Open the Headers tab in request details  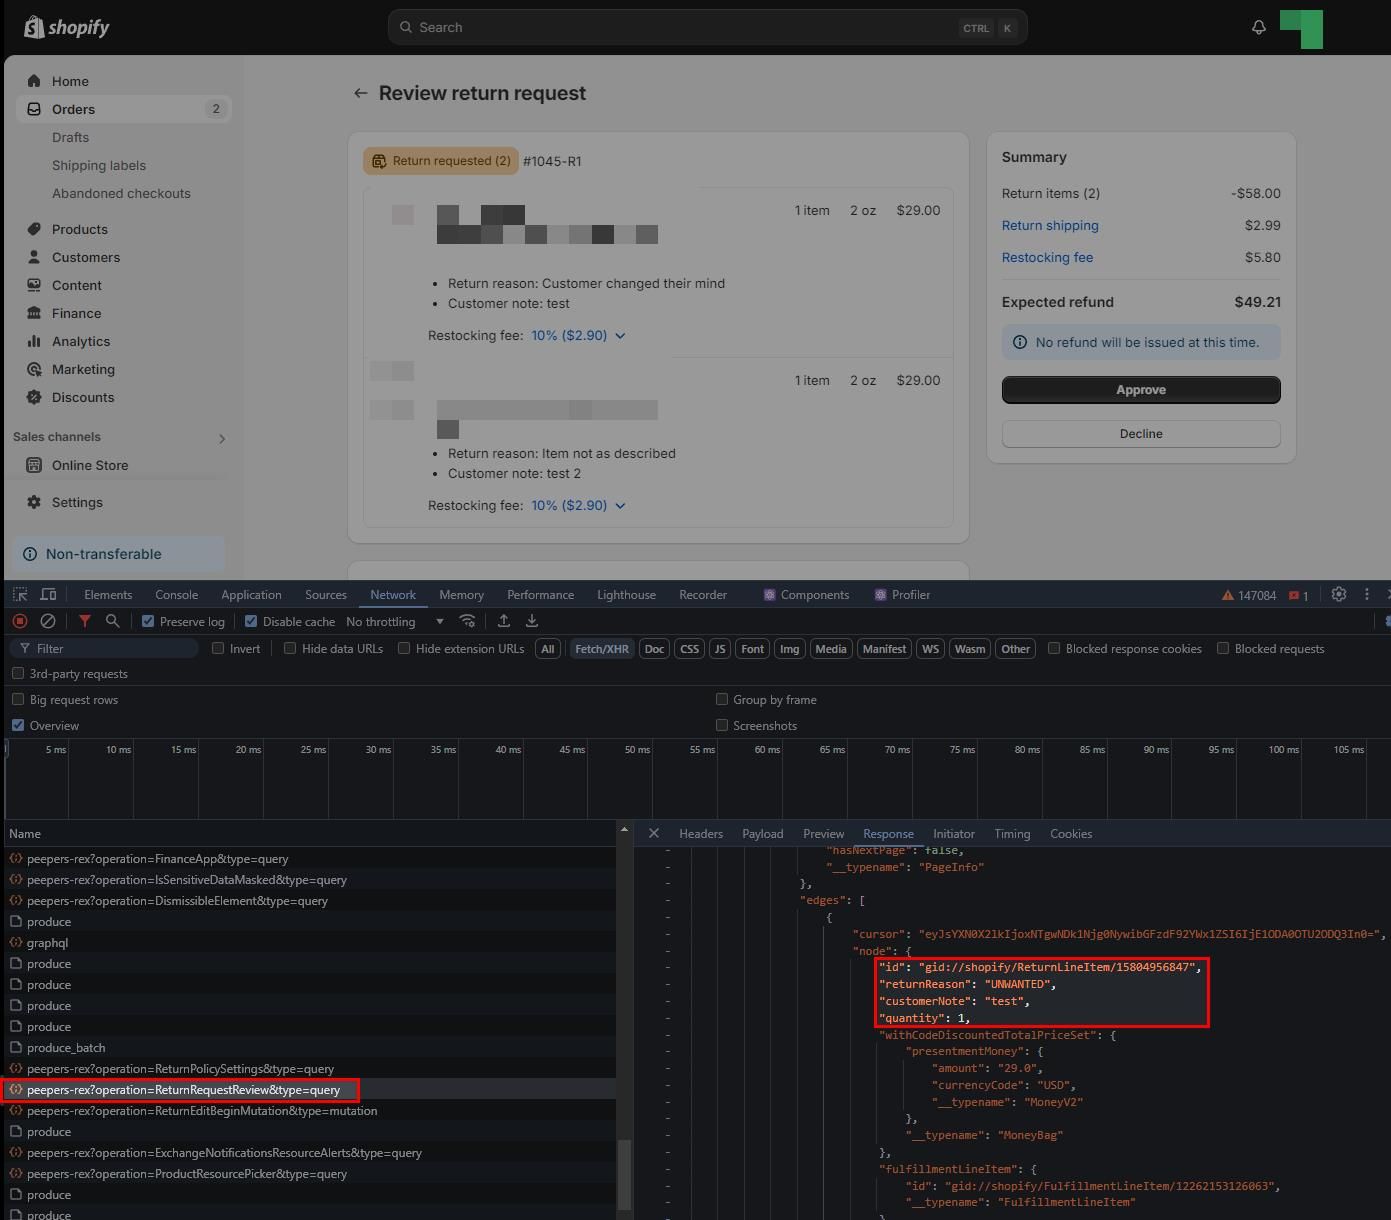[700, 833]
